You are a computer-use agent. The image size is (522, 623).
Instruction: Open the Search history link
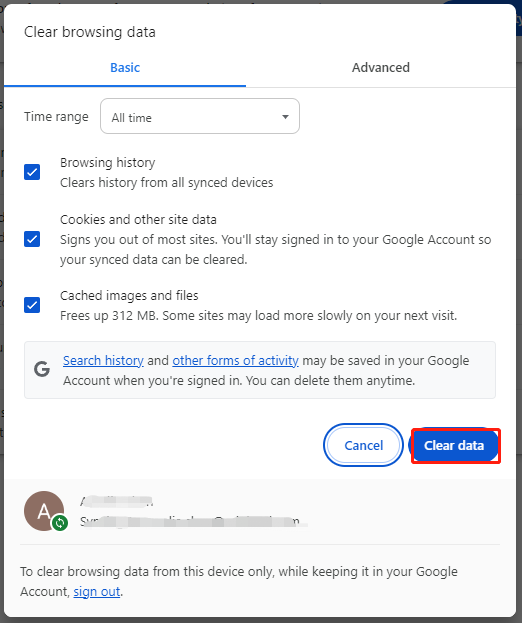click(x=103, y=360)
